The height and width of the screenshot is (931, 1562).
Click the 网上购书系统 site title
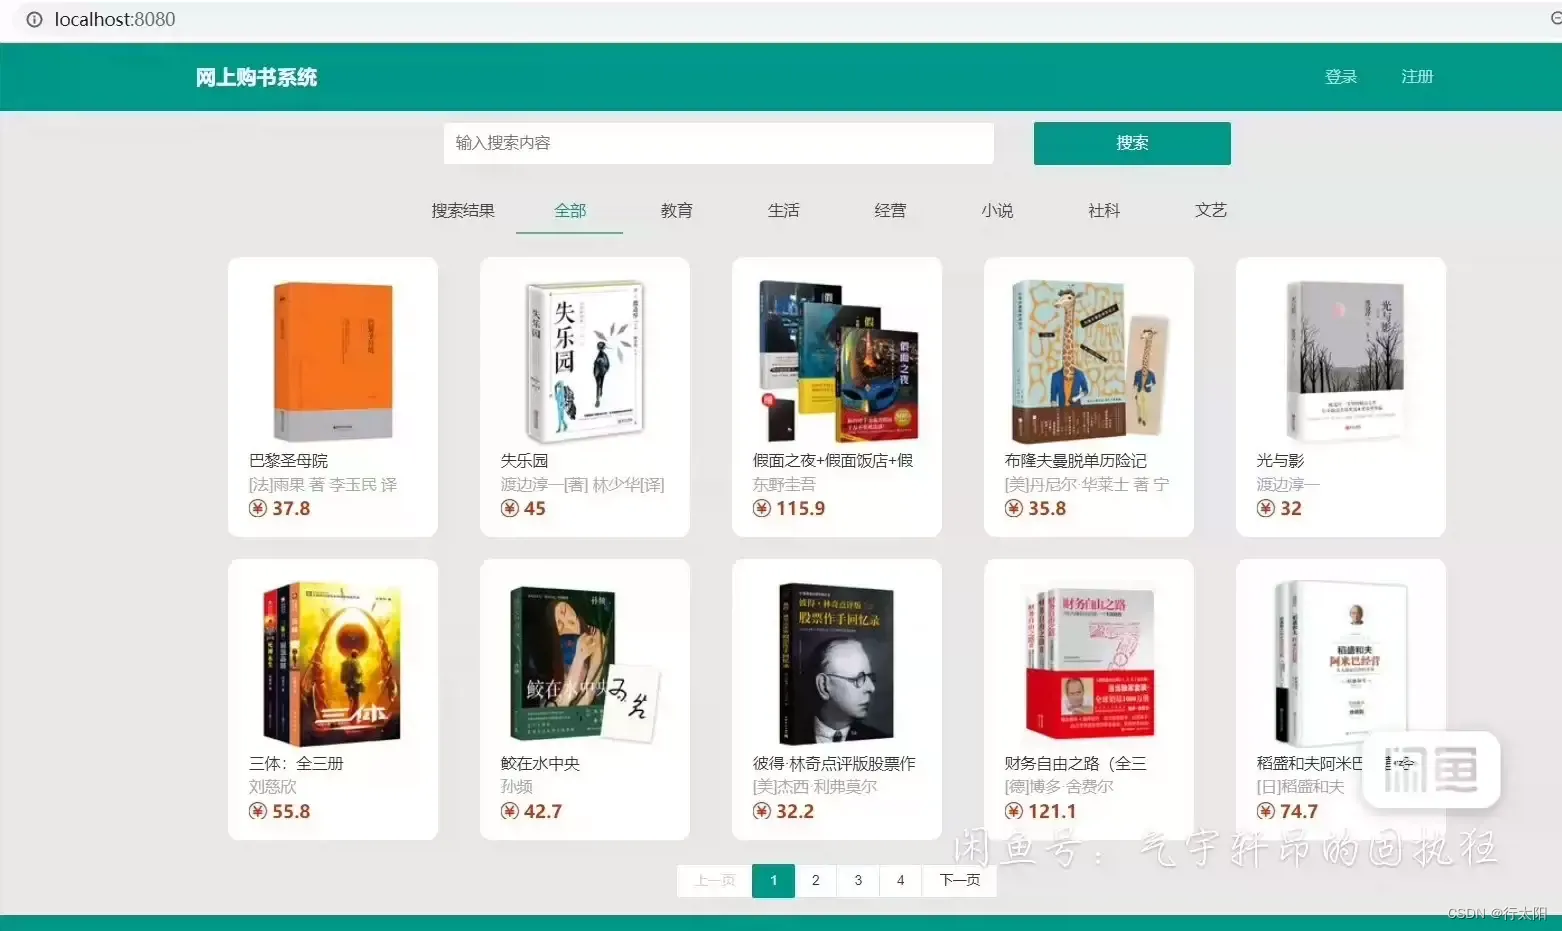[x=256, y=77]
